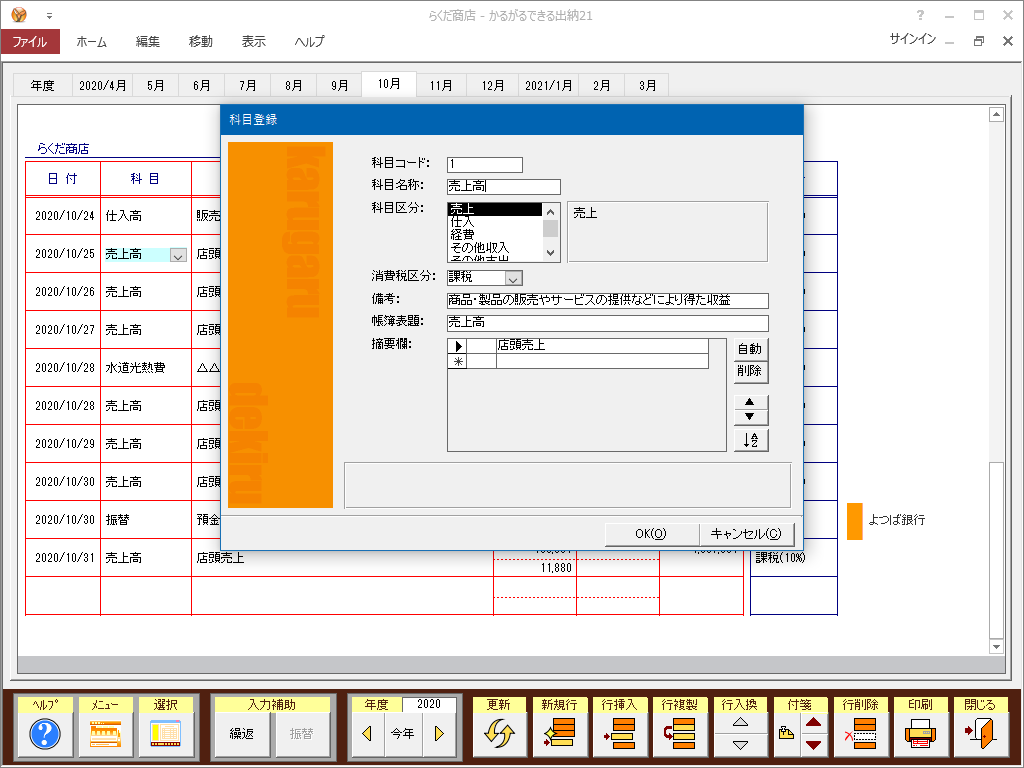Switch to the 年度 tab
This screenshot has height=768, width=1024.
(42, 86)
